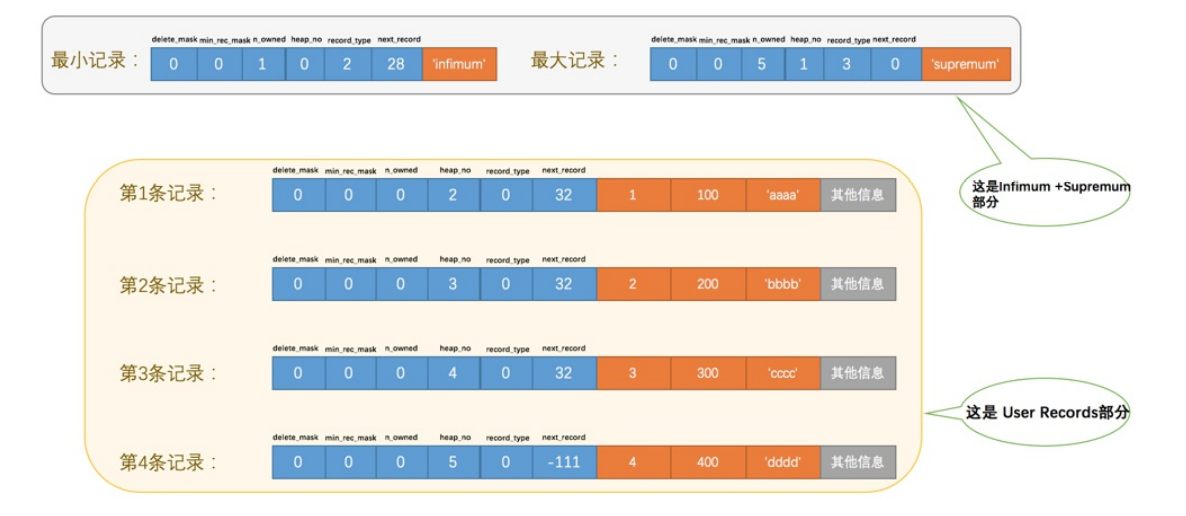The height and width of the screenshot is (516, 1186).
Task: Click n_owned value 1 in 最小记录
Action: [265, 64]
